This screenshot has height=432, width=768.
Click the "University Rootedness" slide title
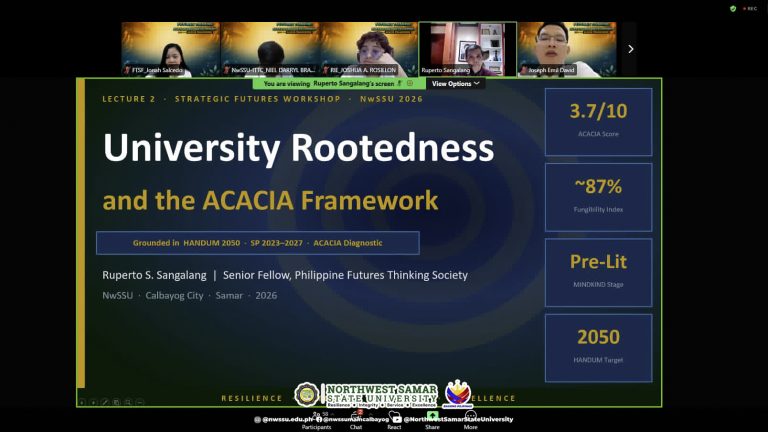point(298,148)
